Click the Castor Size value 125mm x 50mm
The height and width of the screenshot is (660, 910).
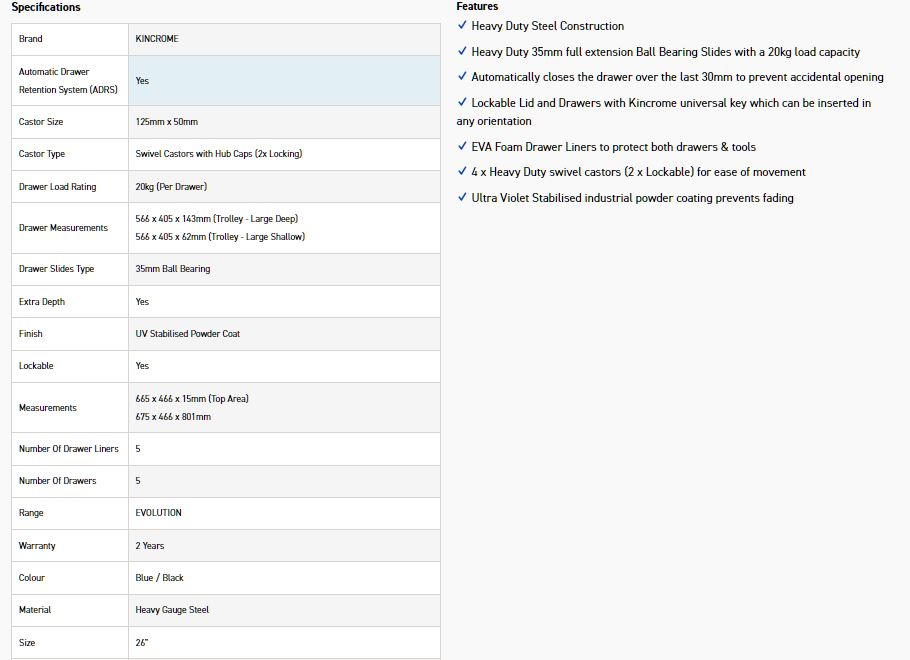167,122
